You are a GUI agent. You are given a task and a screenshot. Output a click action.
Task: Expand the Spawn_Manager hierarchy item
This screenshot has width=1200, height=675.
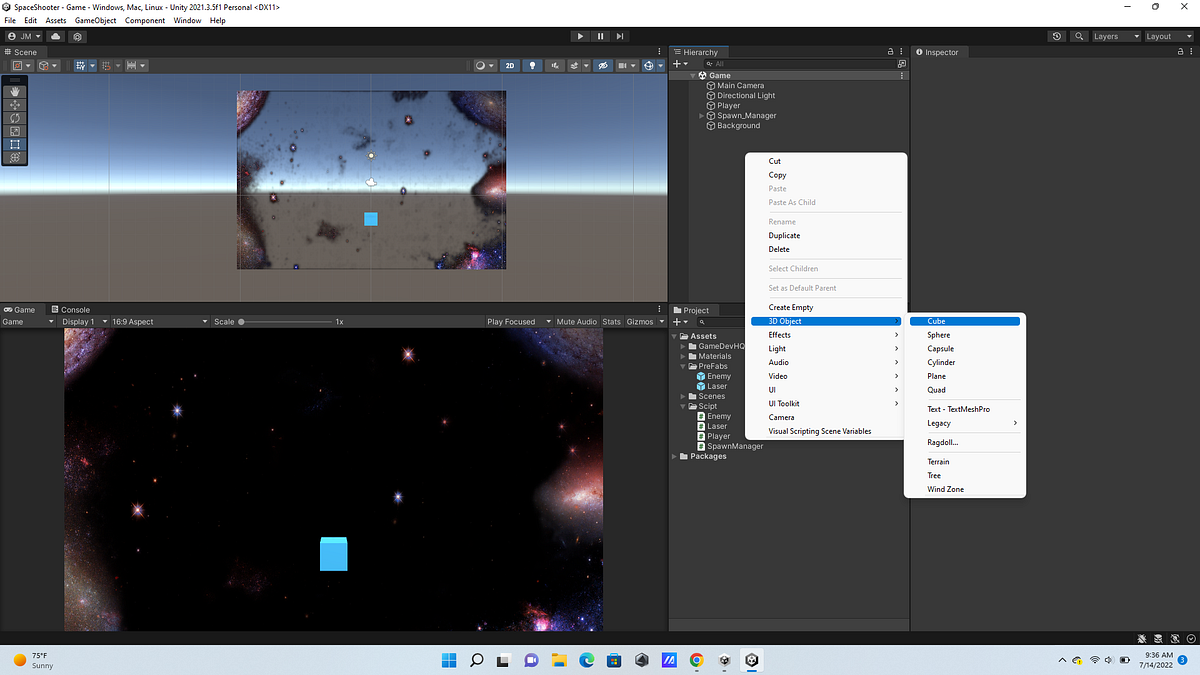click(700, 115)
